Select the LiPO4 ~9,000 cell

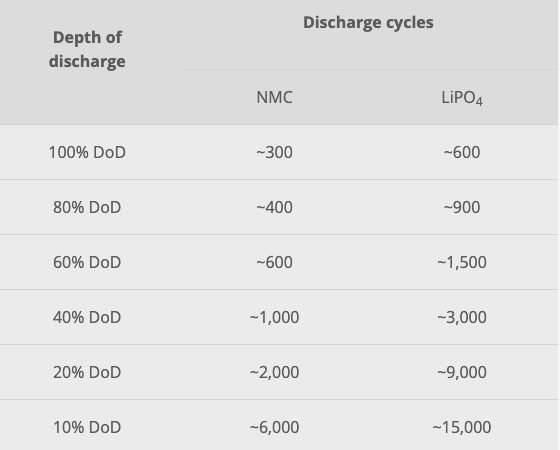(462, 372)
